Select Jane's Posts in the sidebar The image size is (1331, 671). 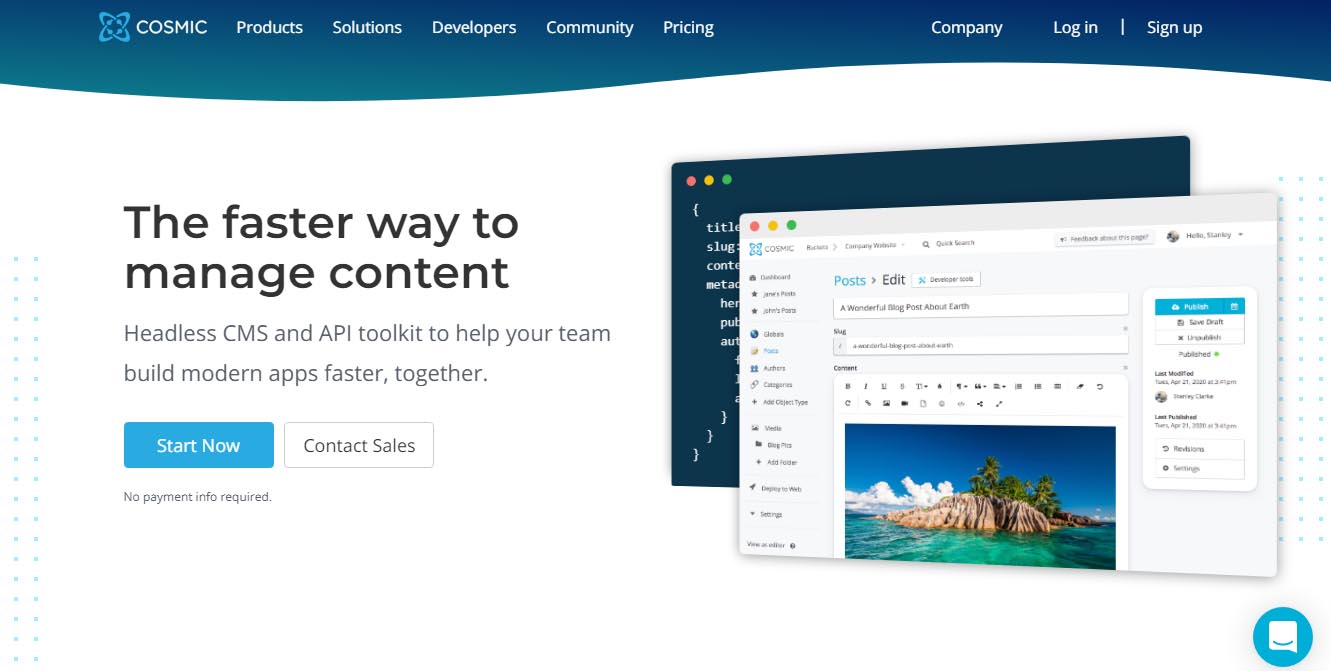772,294
